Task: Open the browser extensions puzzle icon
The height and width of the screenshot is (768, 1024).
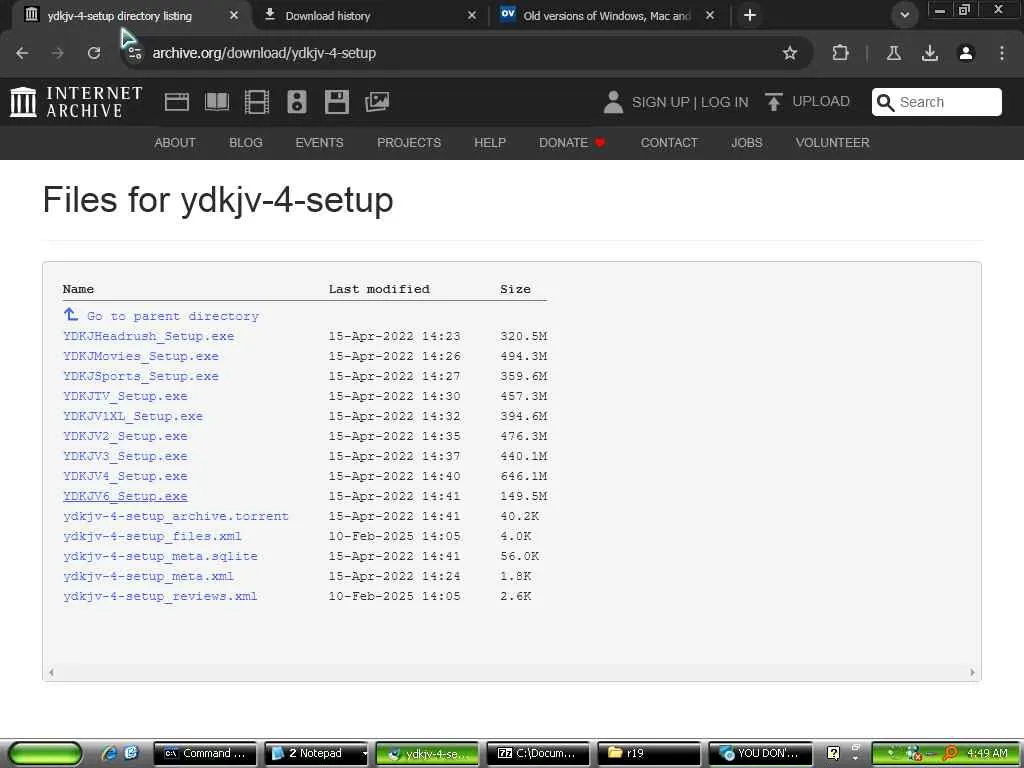Action: coord(840,53)
